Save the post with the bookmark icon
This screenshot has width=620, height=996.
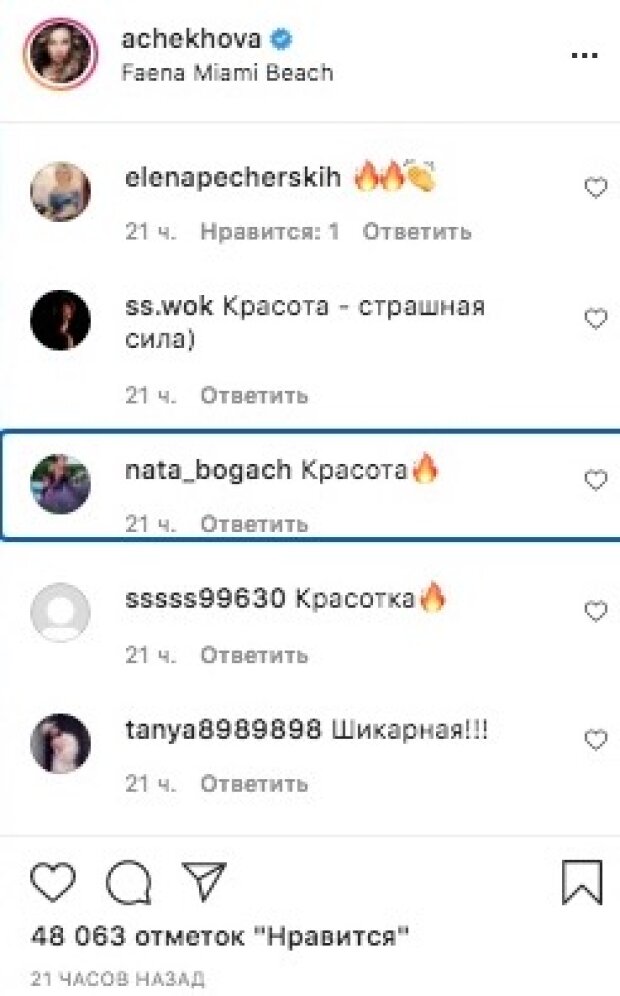pos(582,882)
